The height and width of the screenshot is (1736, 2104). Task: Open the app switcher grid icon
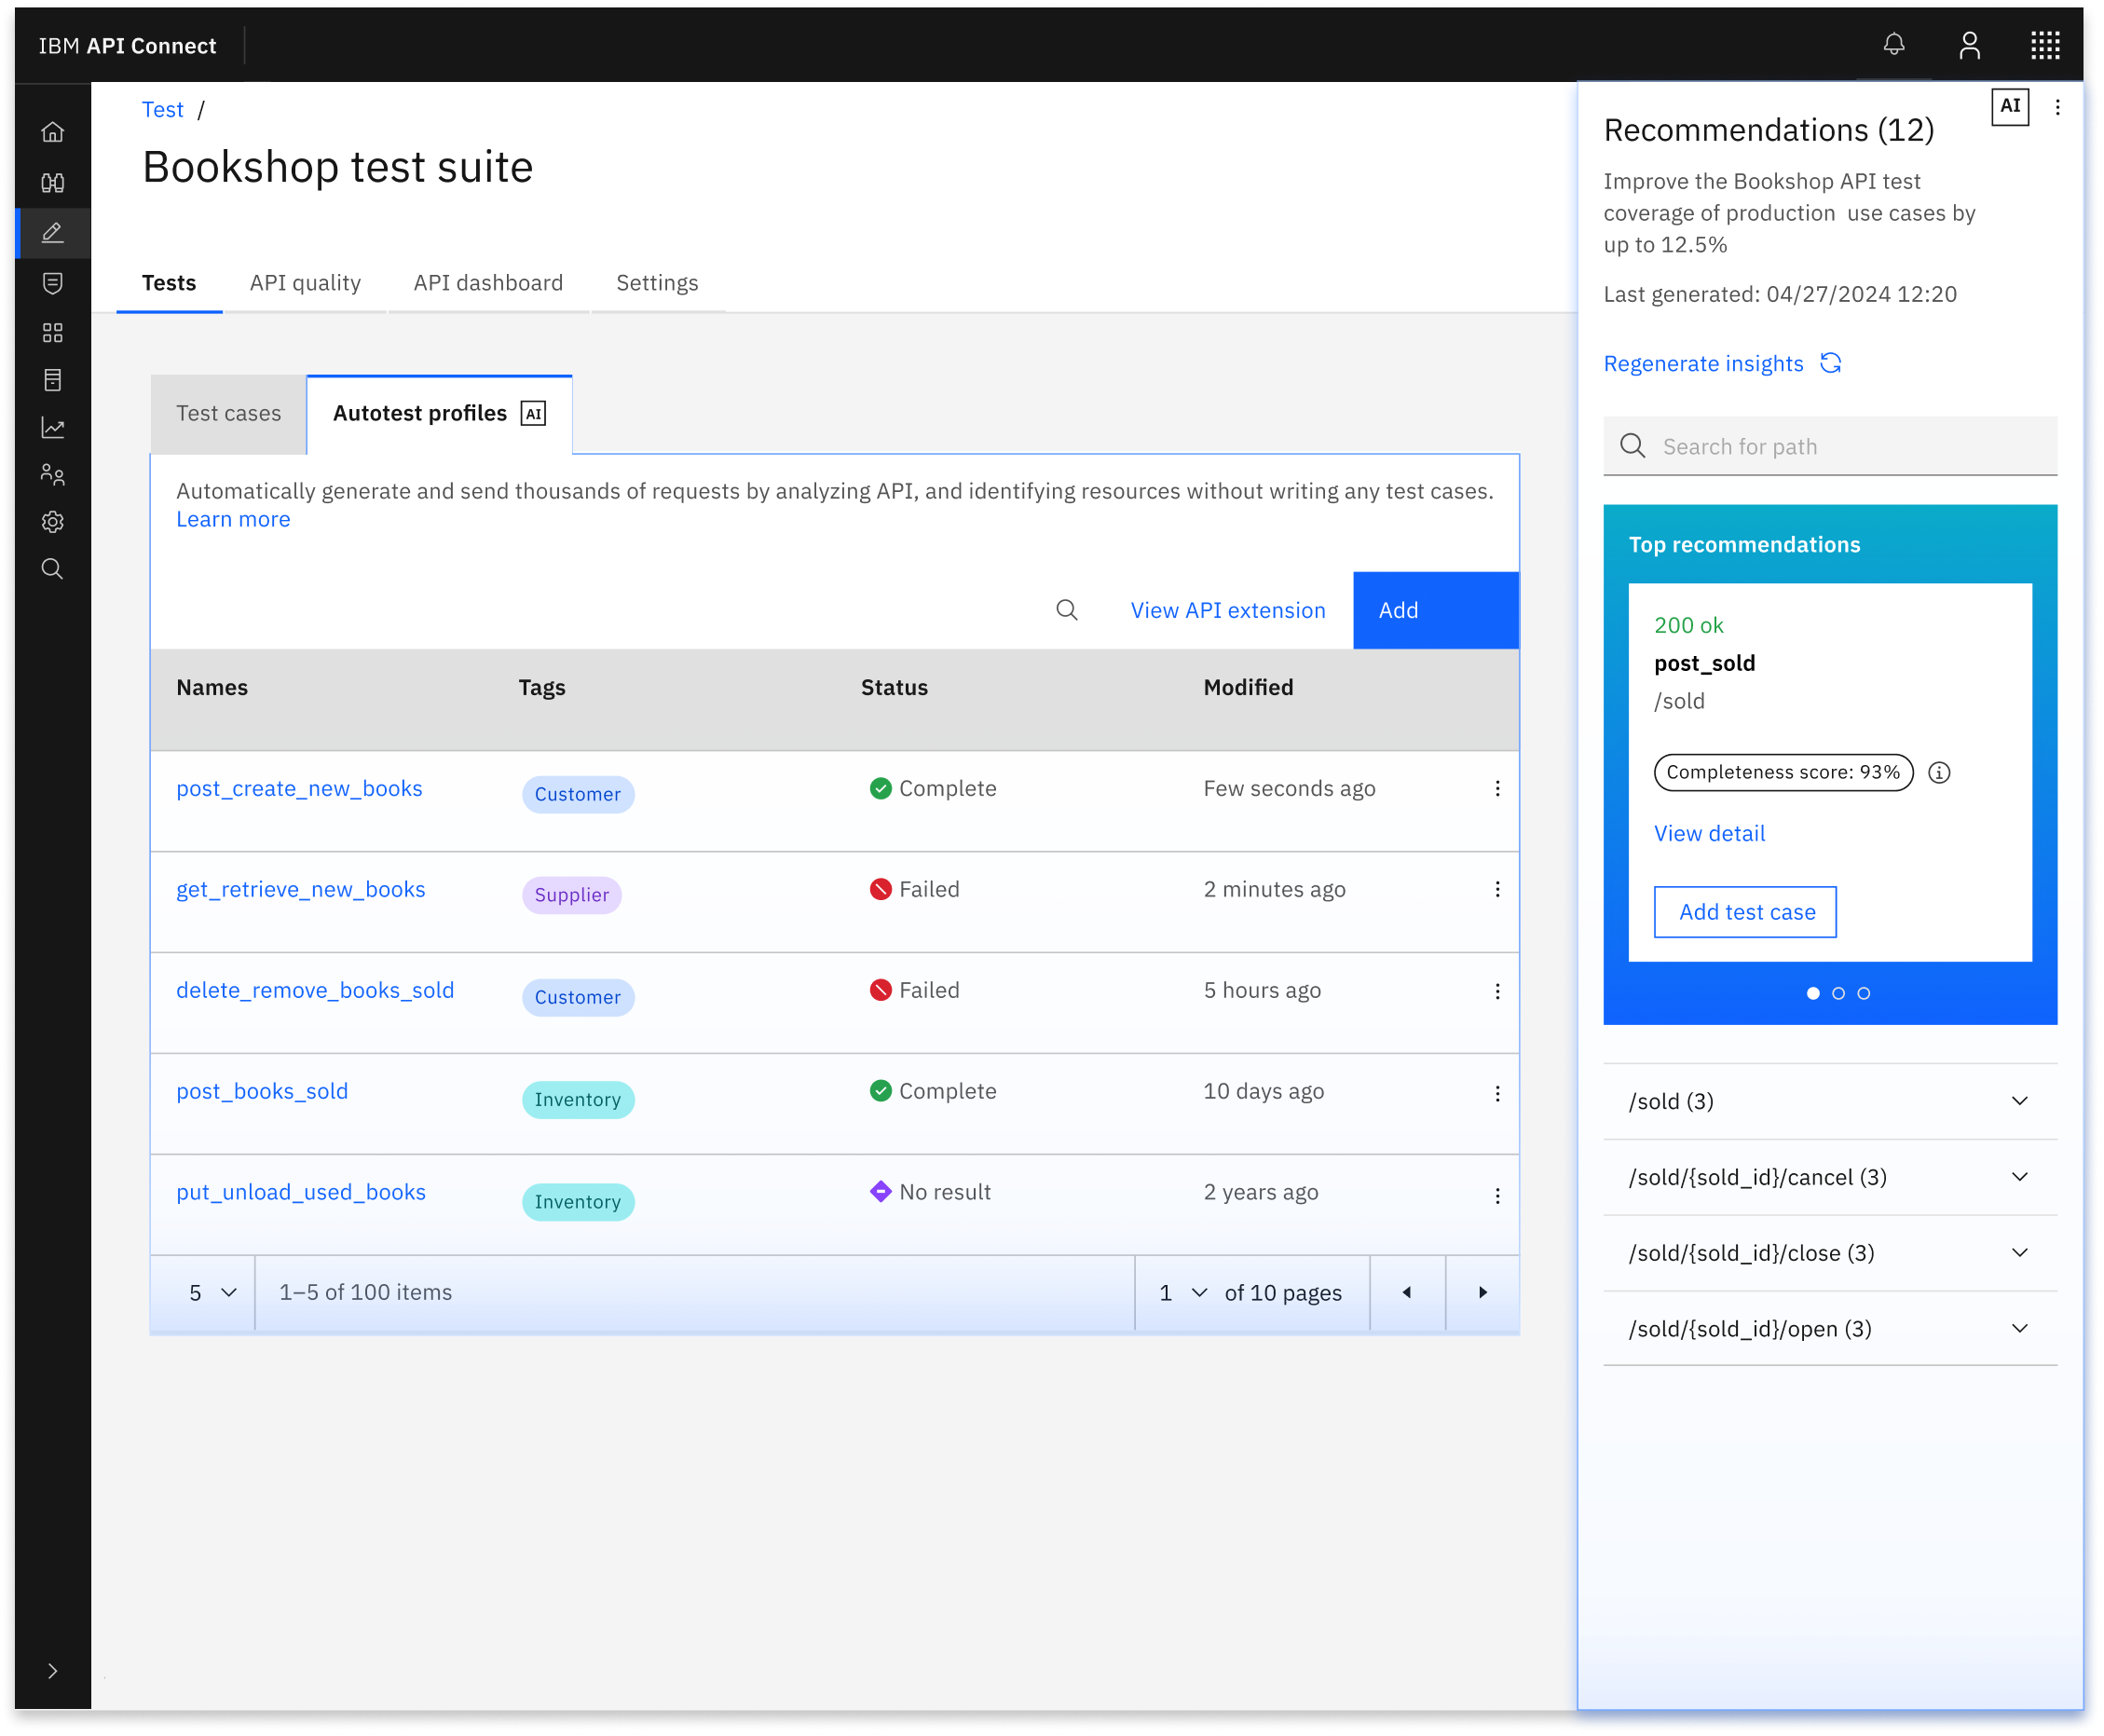pos(2046,45)
